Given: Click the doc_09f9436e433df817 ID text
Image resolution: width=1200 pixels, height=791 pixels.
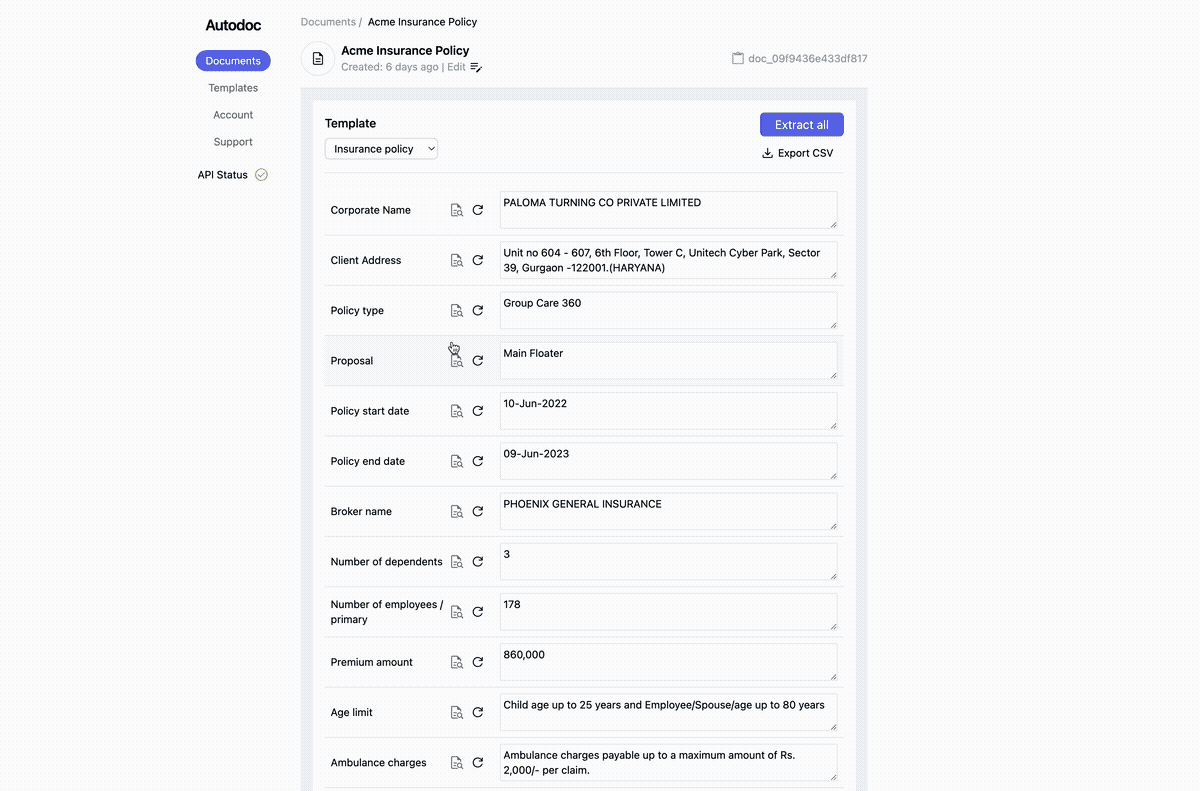Looking at the screenshot, I should click(808, 59).
